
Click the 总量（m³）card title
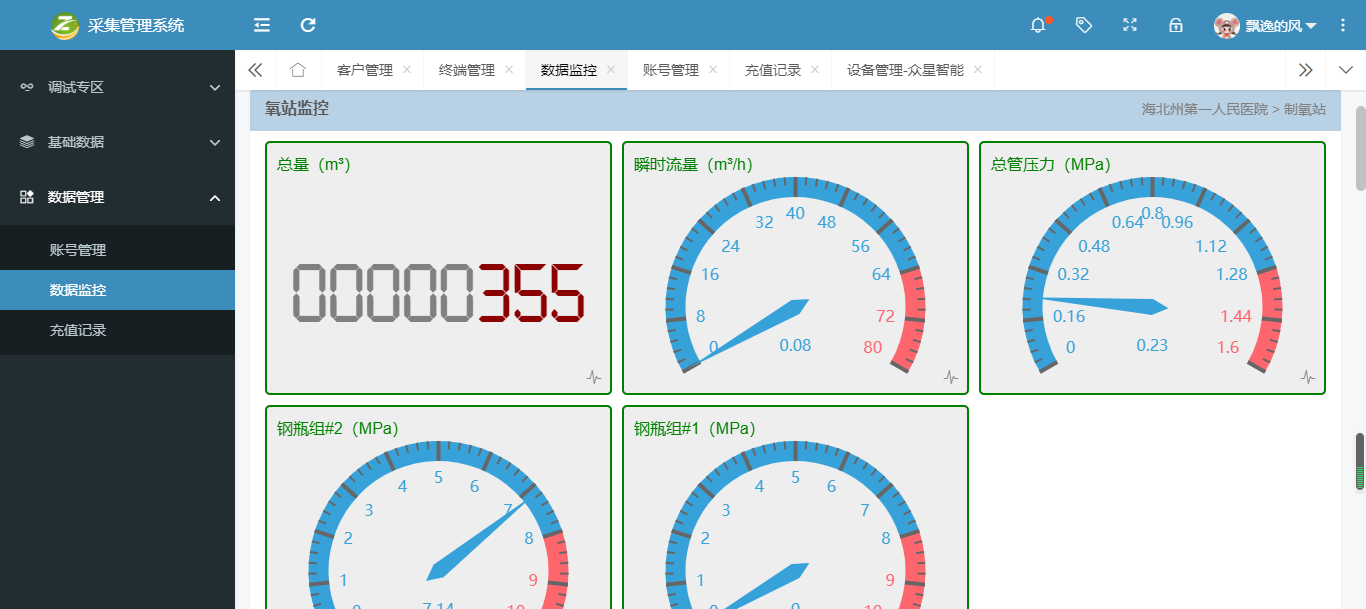point(313,164)
